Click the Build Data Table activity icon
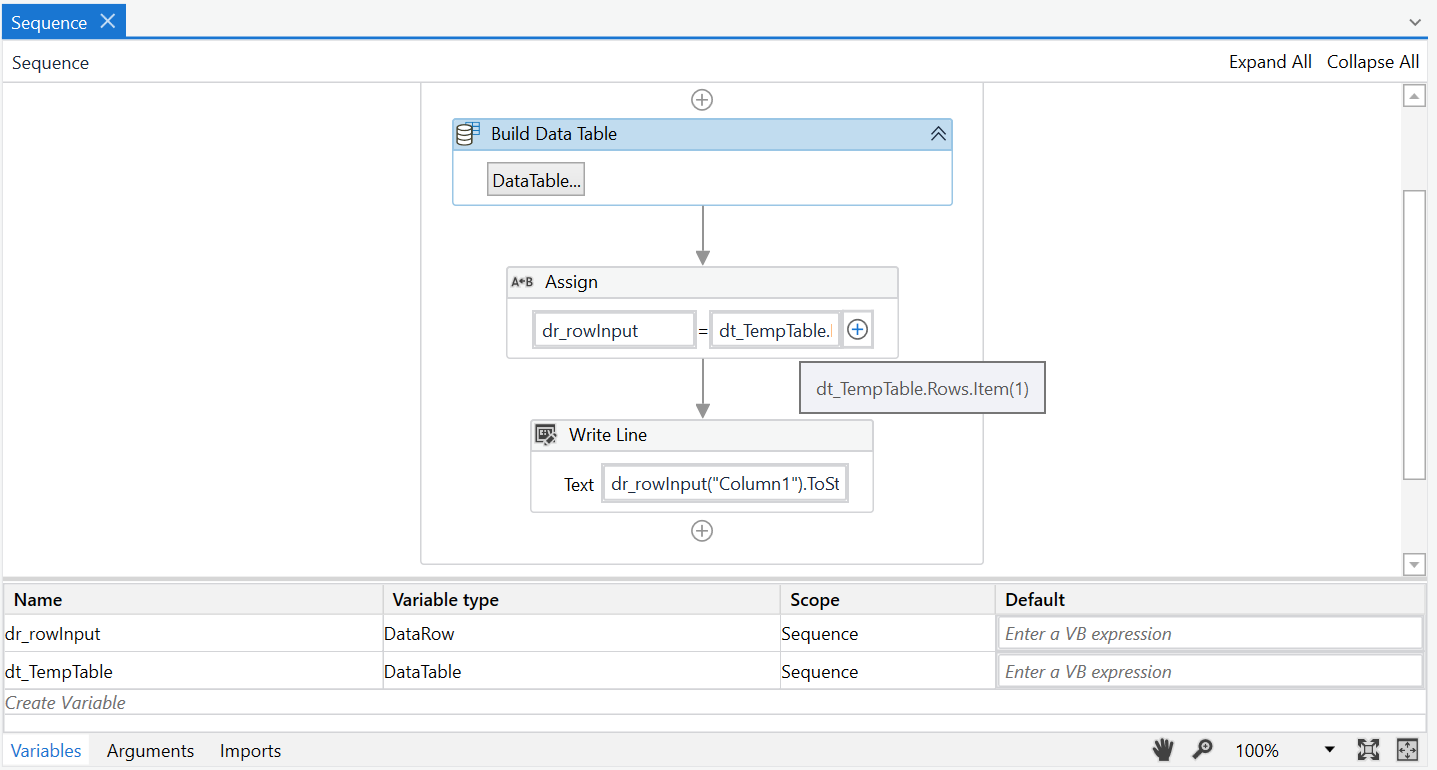Image resolution: width=1437 pixels, height=770 pixels. click(x=467, y=133)
